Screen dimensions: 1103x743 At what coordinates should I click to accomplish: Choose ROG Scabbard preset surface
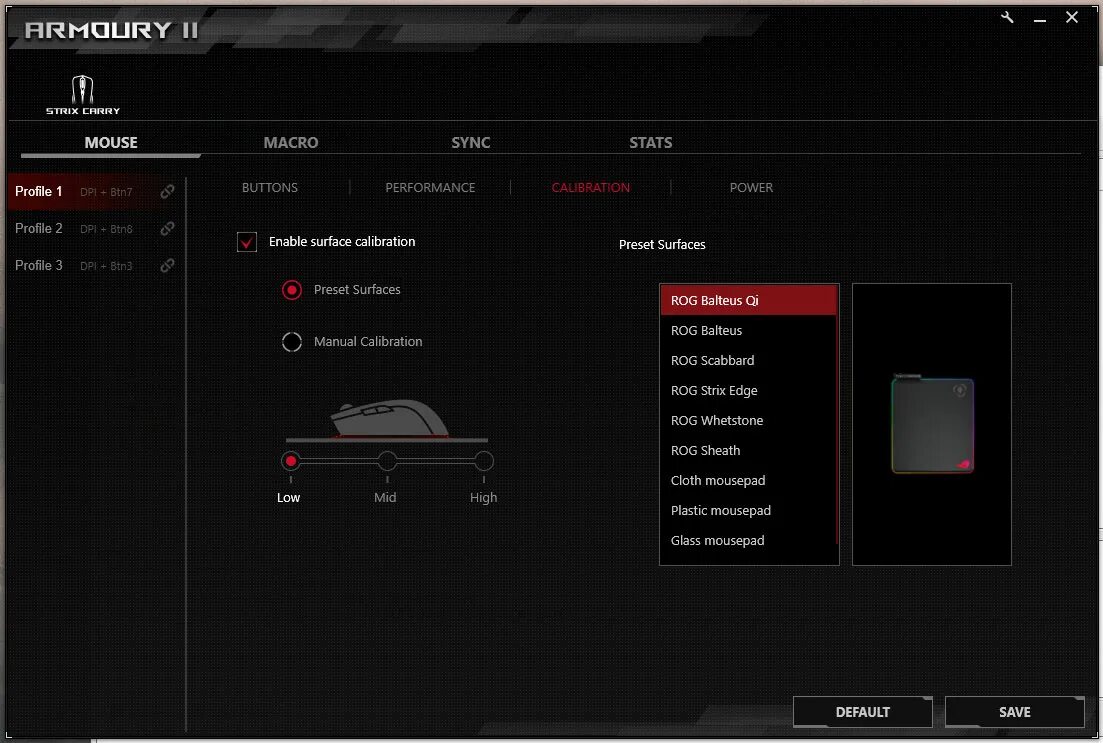point(748,361)
